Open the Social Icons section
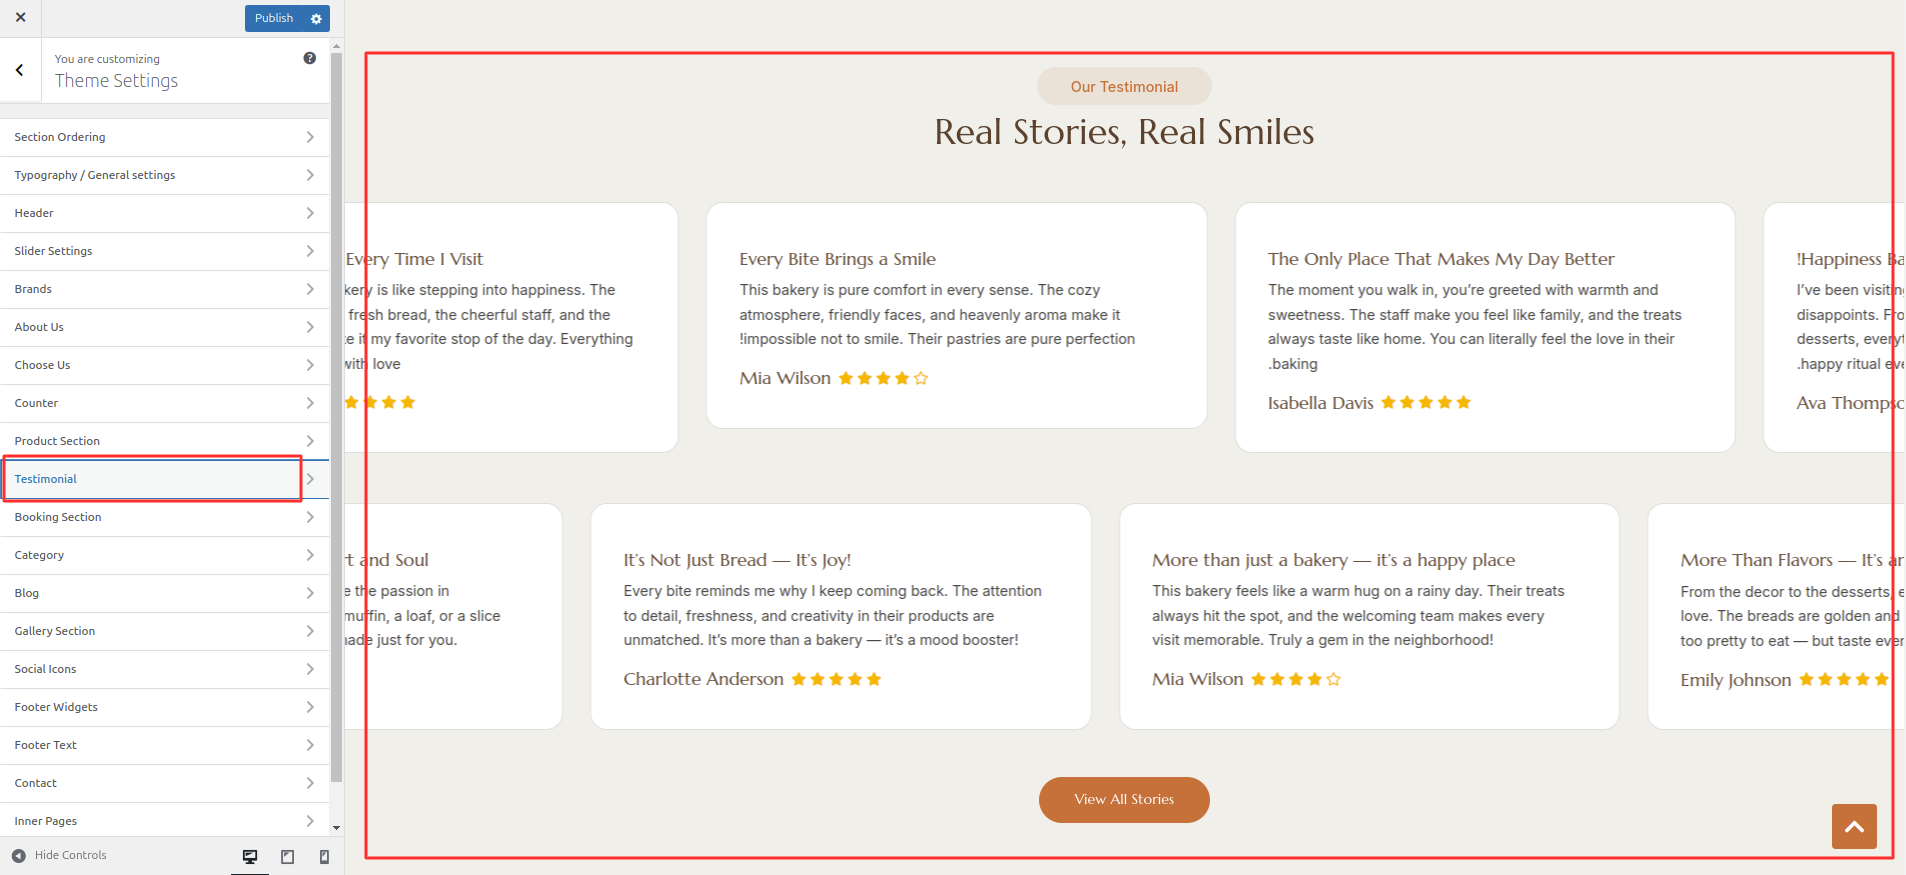 [x=163, y=668]
